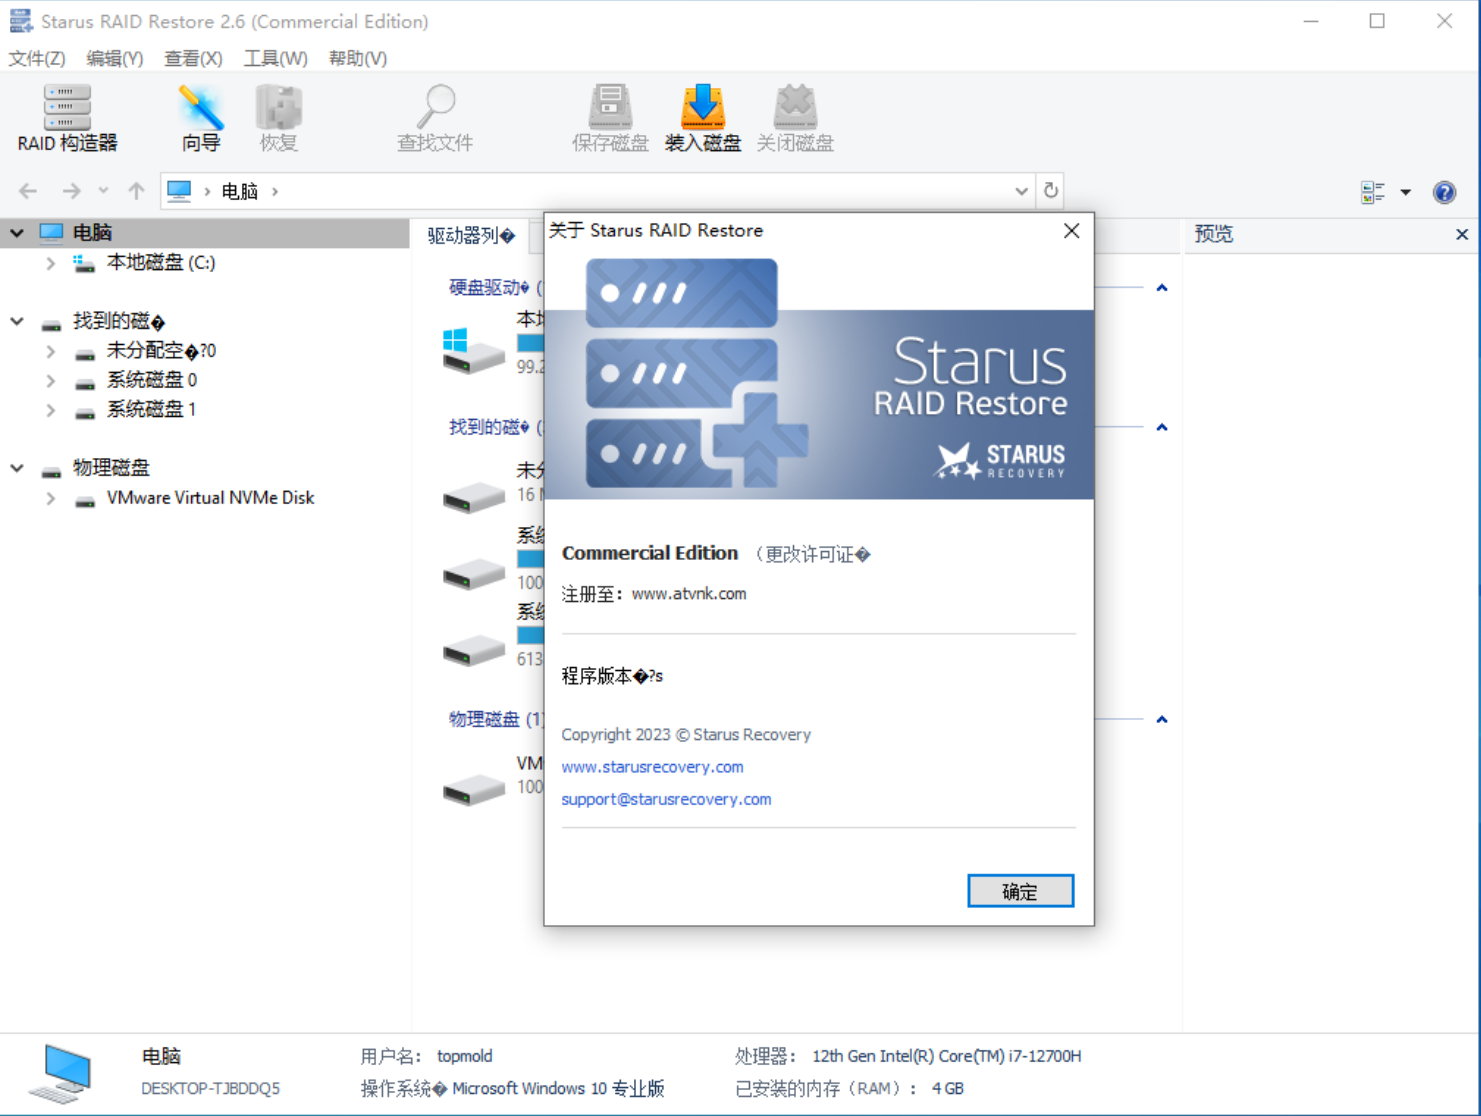Collapse the 物理磁盘 tree group

tap(17, 468)
